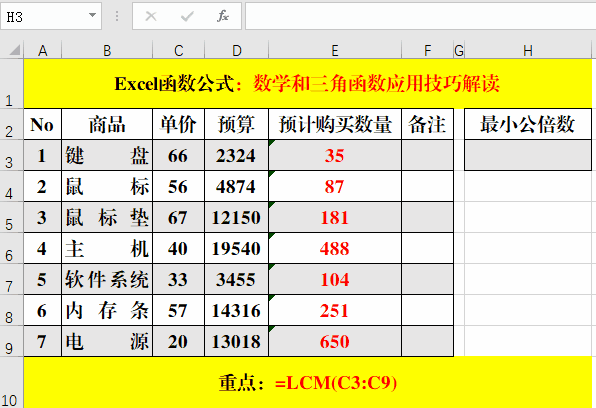Image resolution: width=596 pixels, height=408 pixels.
Task: Click budget cell '14316'
Action: pyautogui.click(x=237, y=310)
